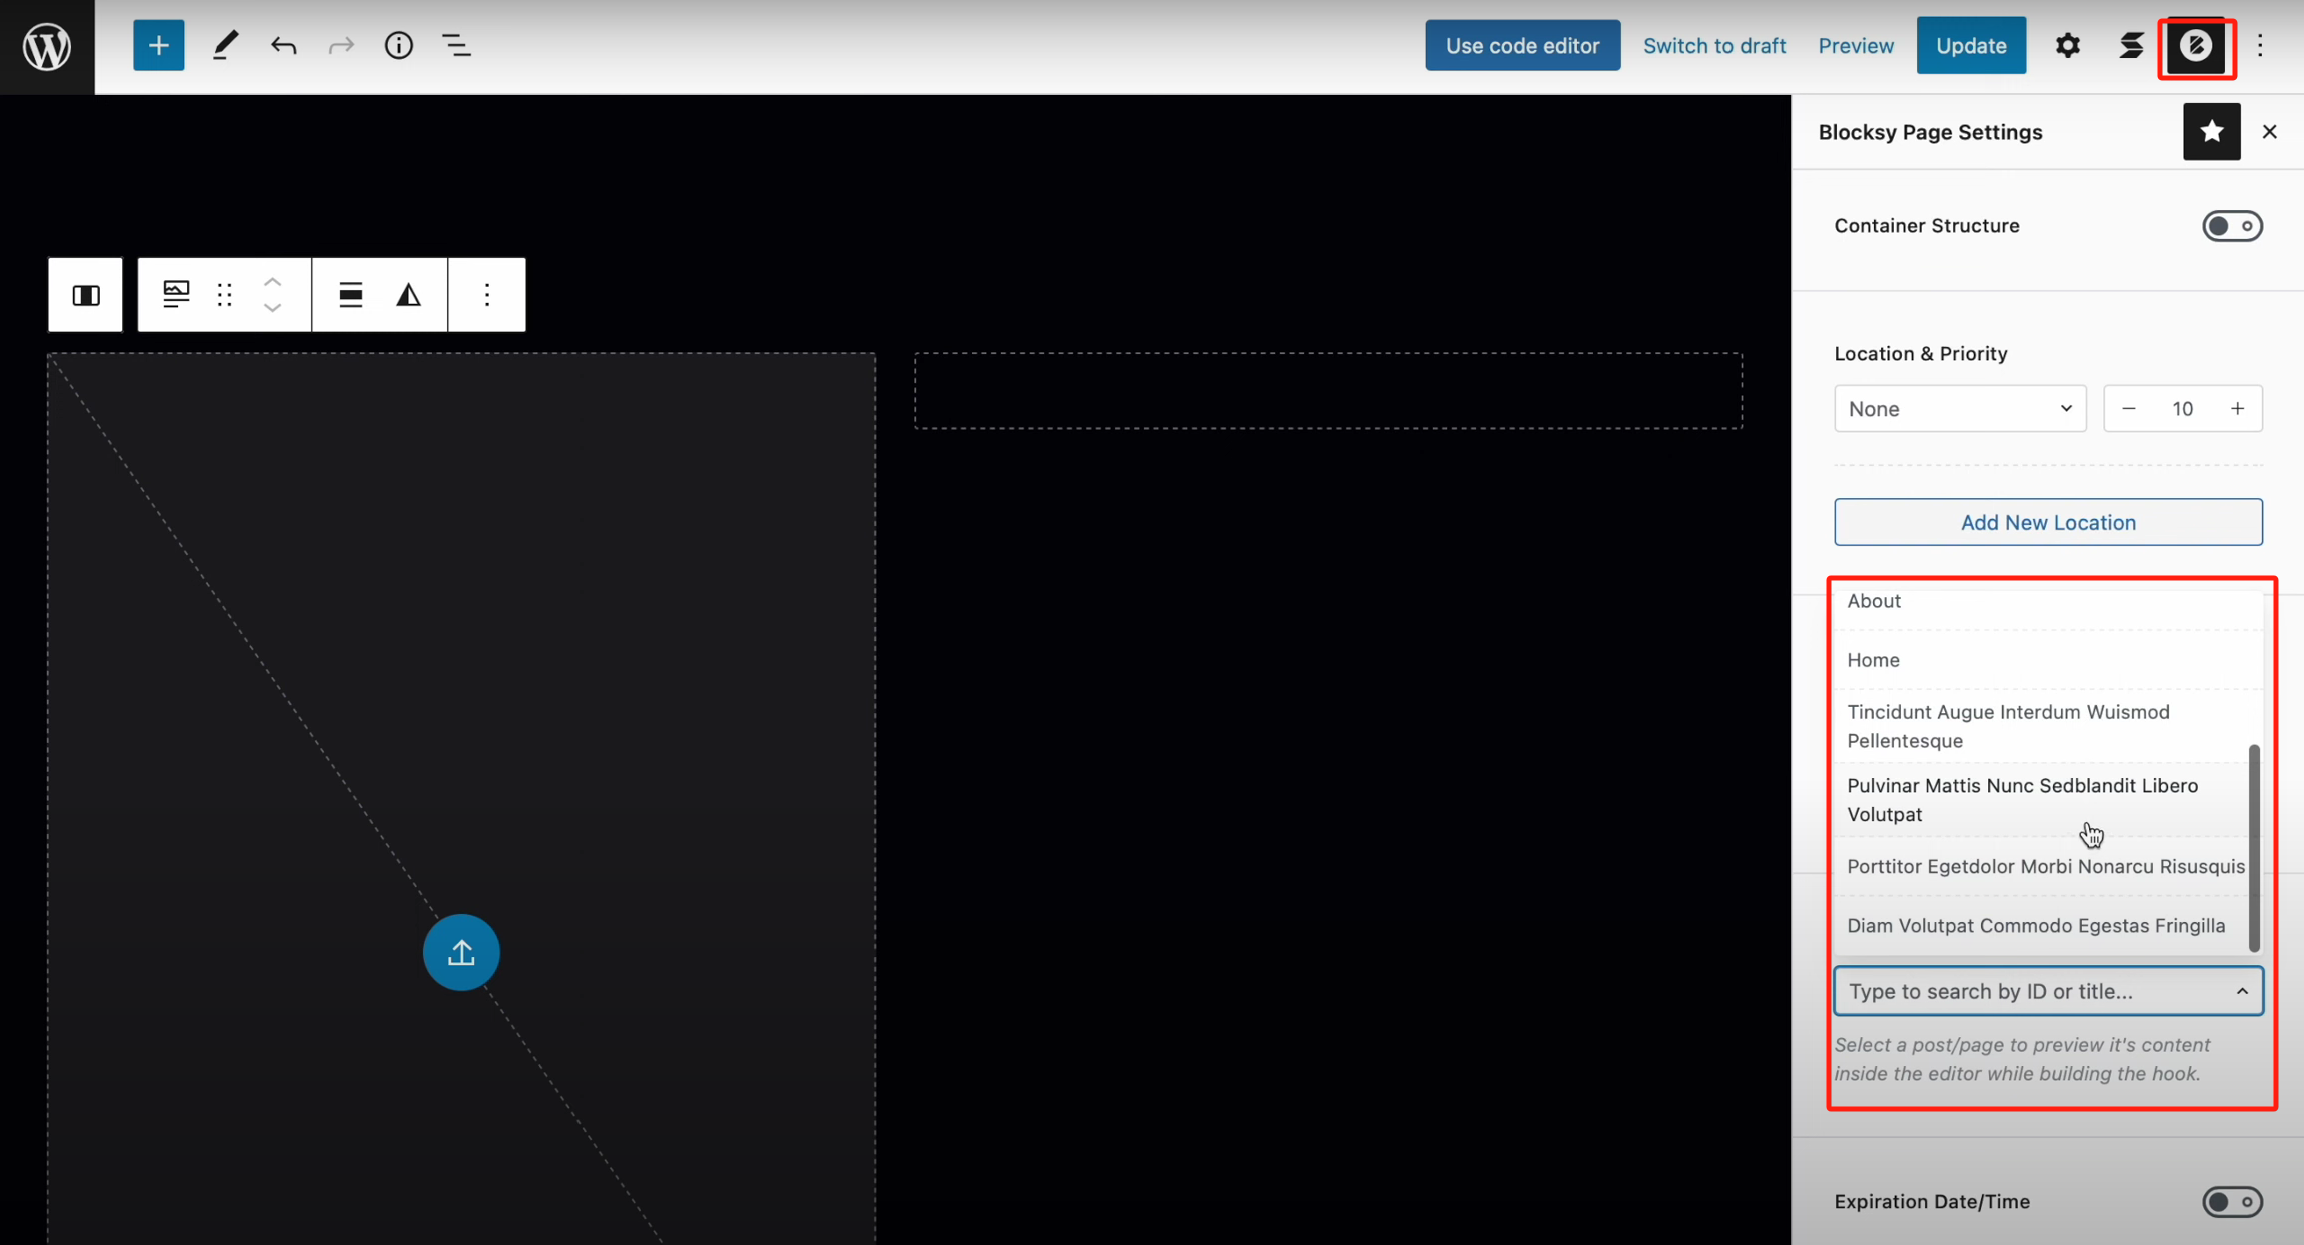Pin the Blocksy panel using the star icon
This screenshot has width=2304, height=1245.
(x=2211, y=131)
